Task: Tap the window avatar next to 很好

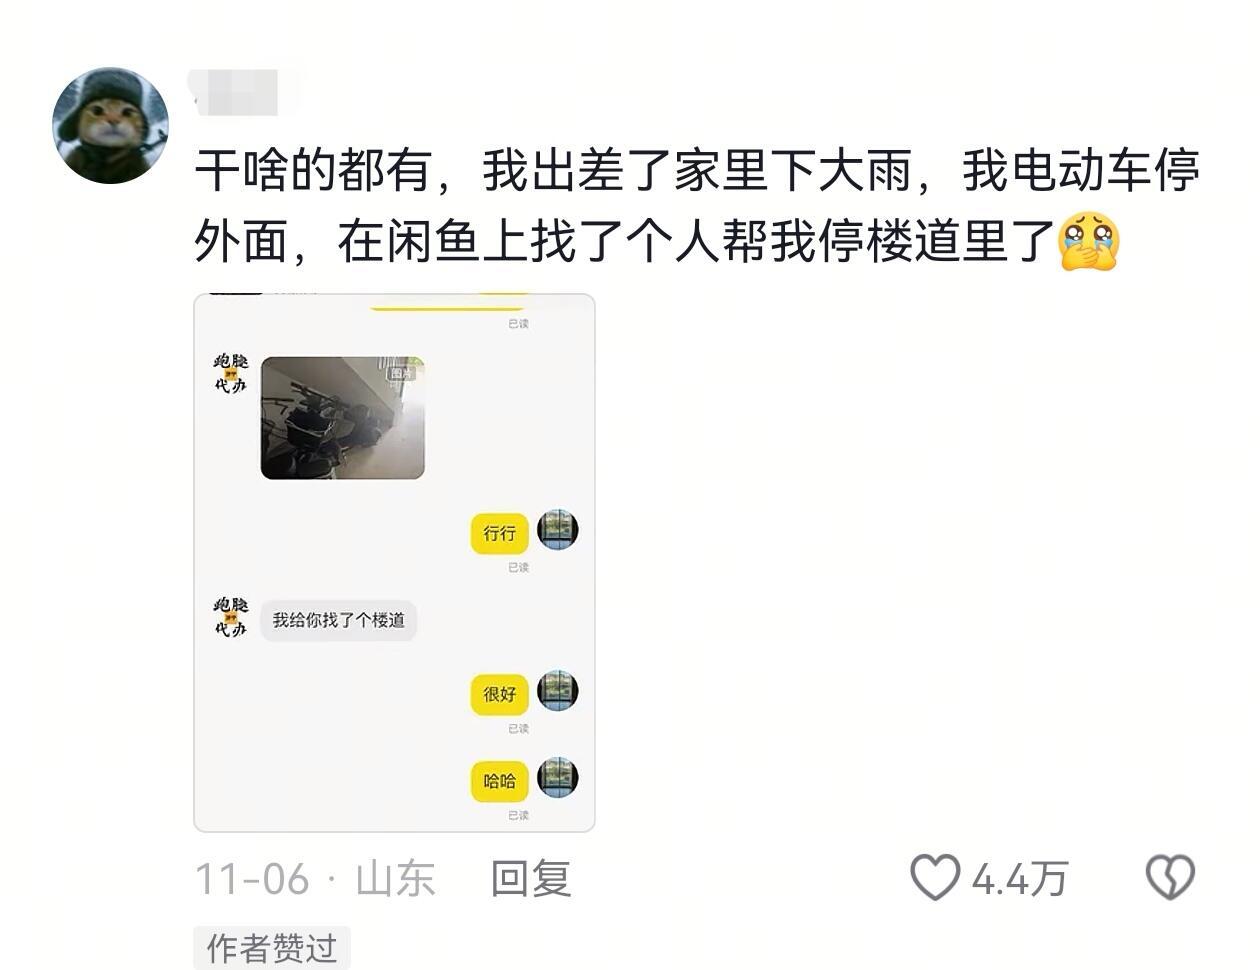Action: click(558, 691)
